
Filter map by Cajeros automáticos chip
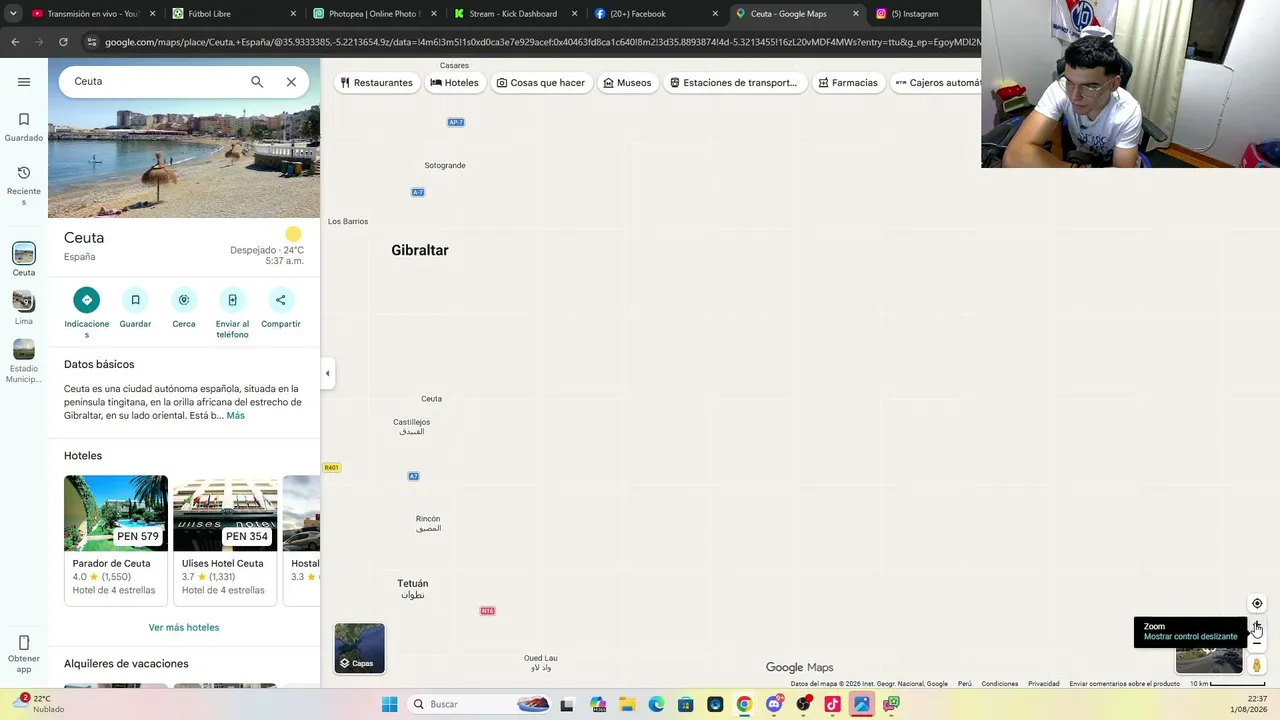pyautogui.click(x=936, y=83)
